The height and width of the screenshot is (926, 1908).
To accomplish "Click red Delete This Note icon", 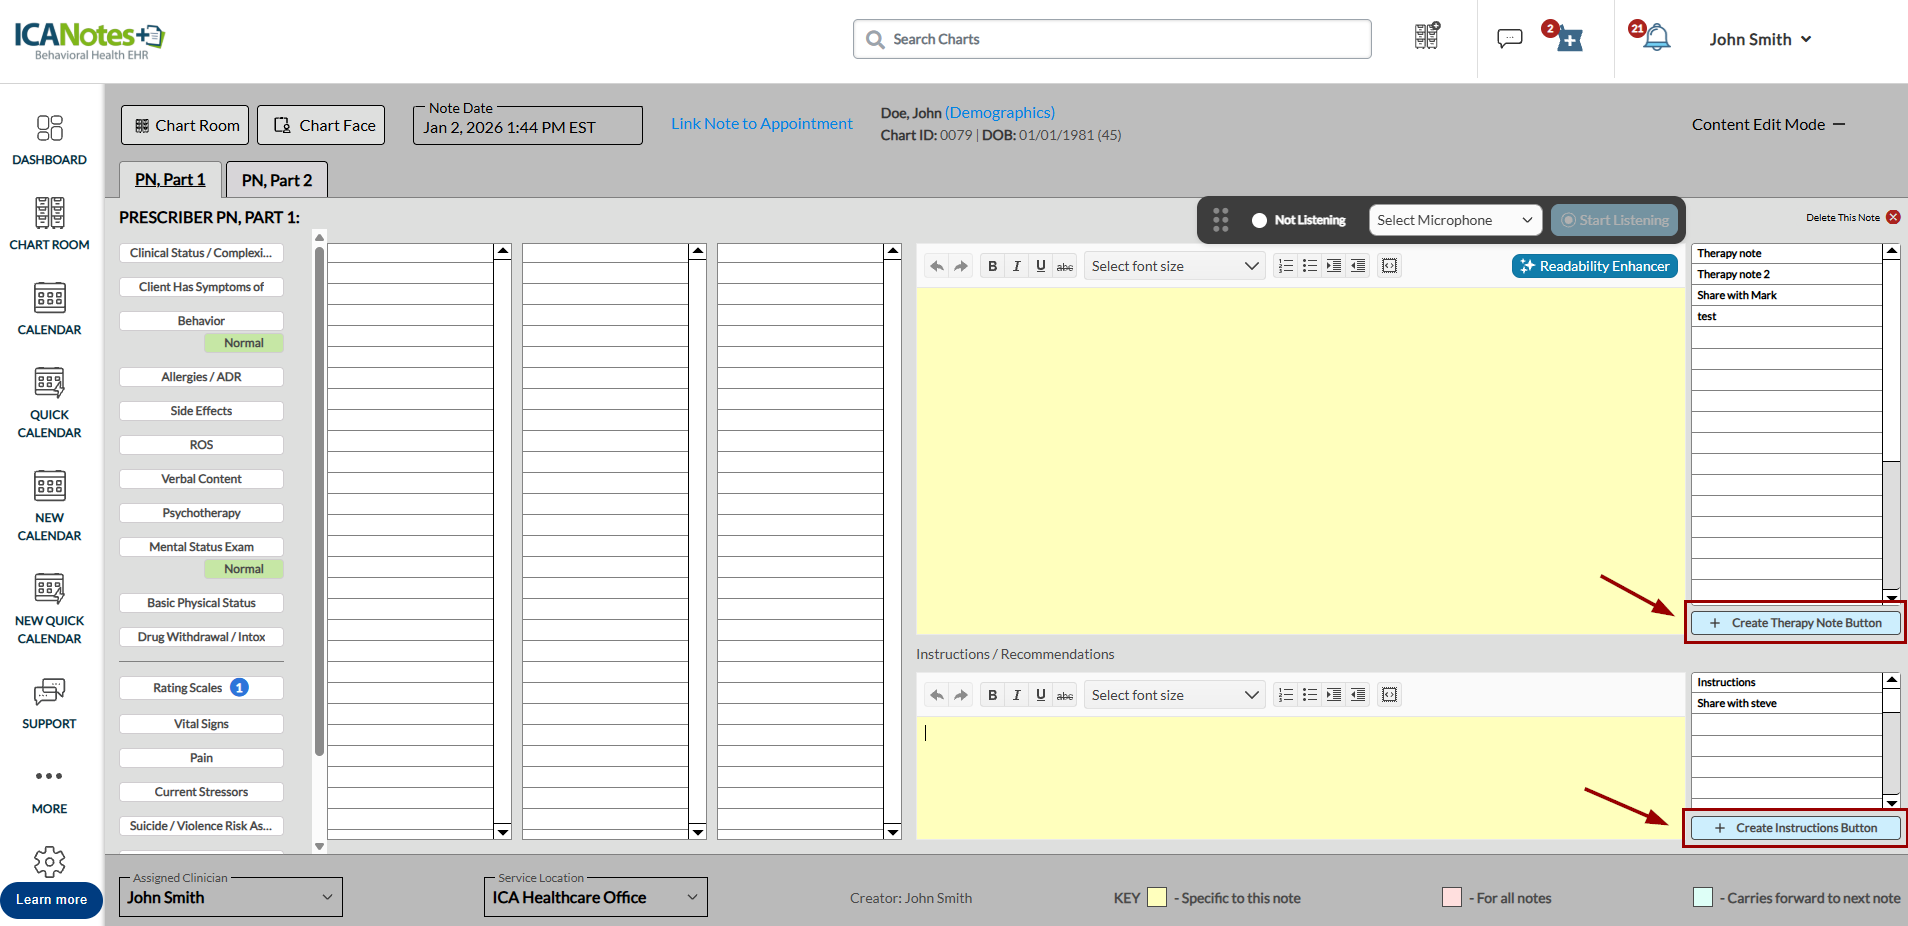I will click(x=1893, y=217).
